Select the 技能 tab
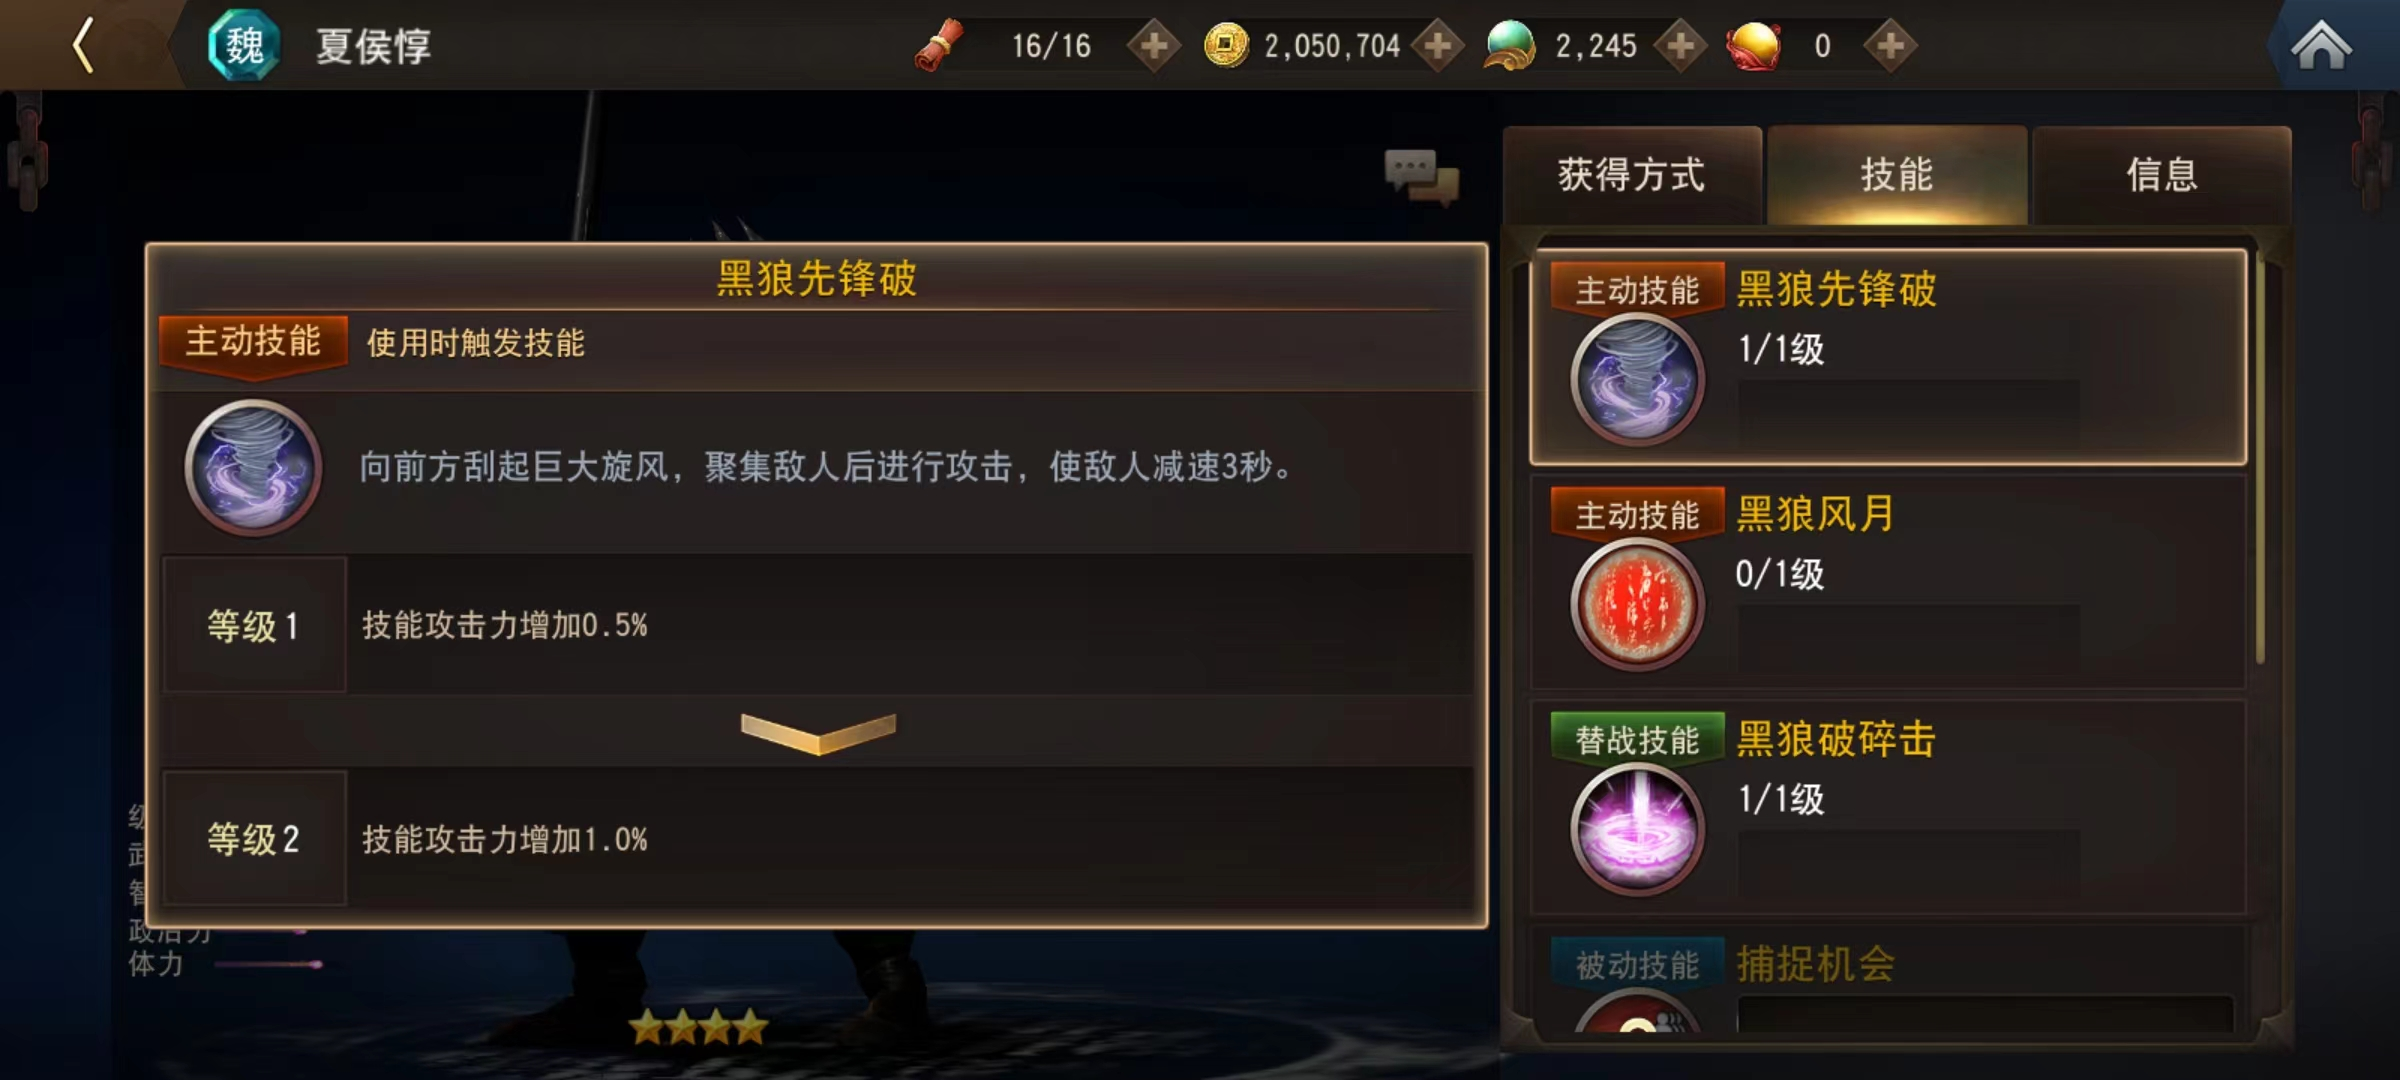The height and width of the screenshot is (1080, 2400). (x=1897, y=175)
